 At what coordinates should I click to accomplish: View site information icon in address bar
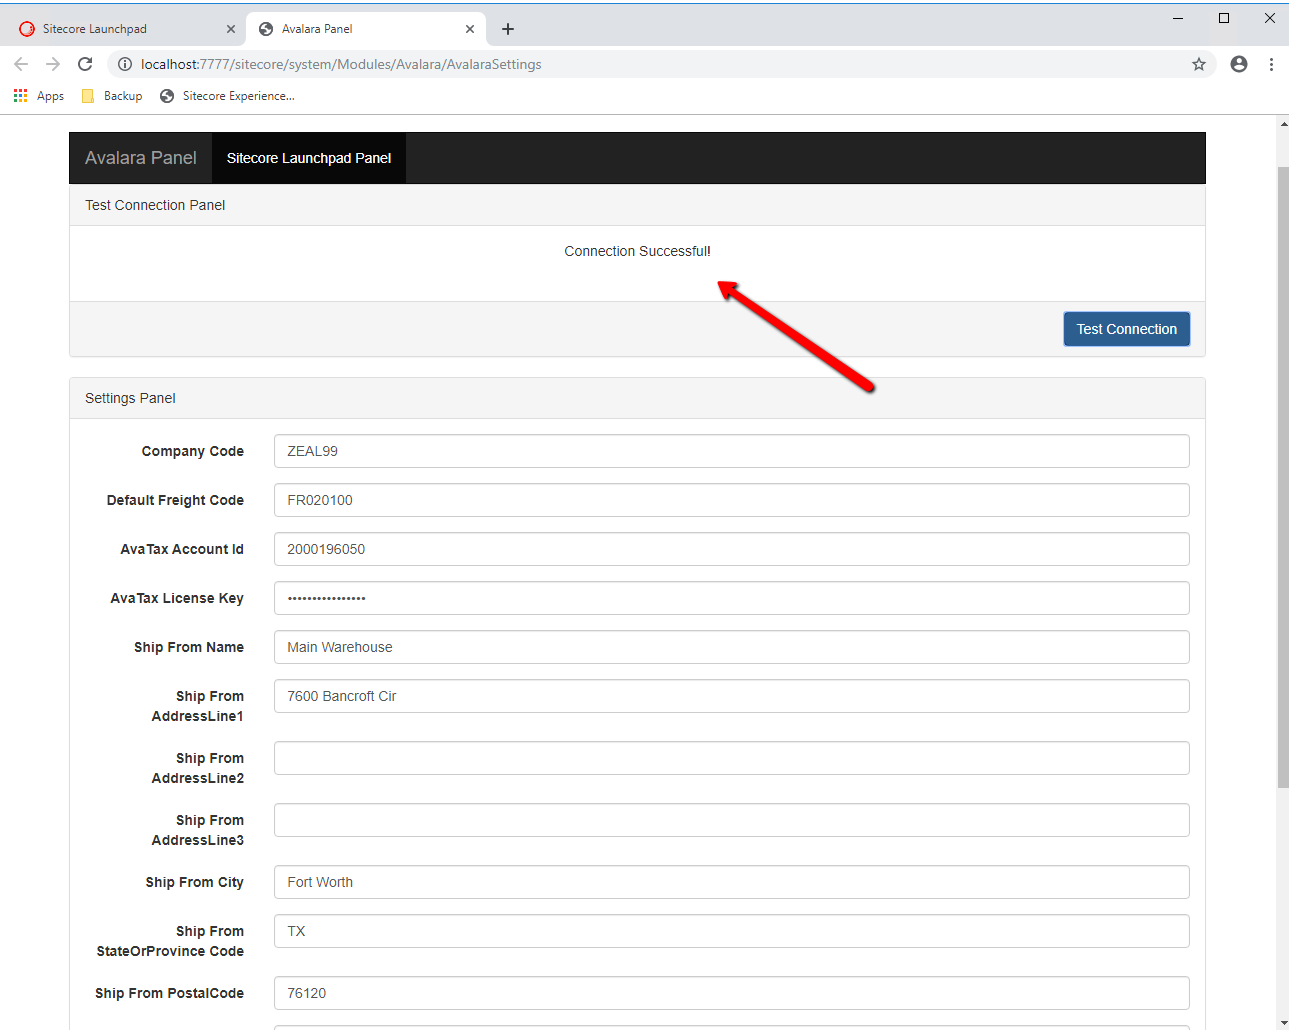125,64
